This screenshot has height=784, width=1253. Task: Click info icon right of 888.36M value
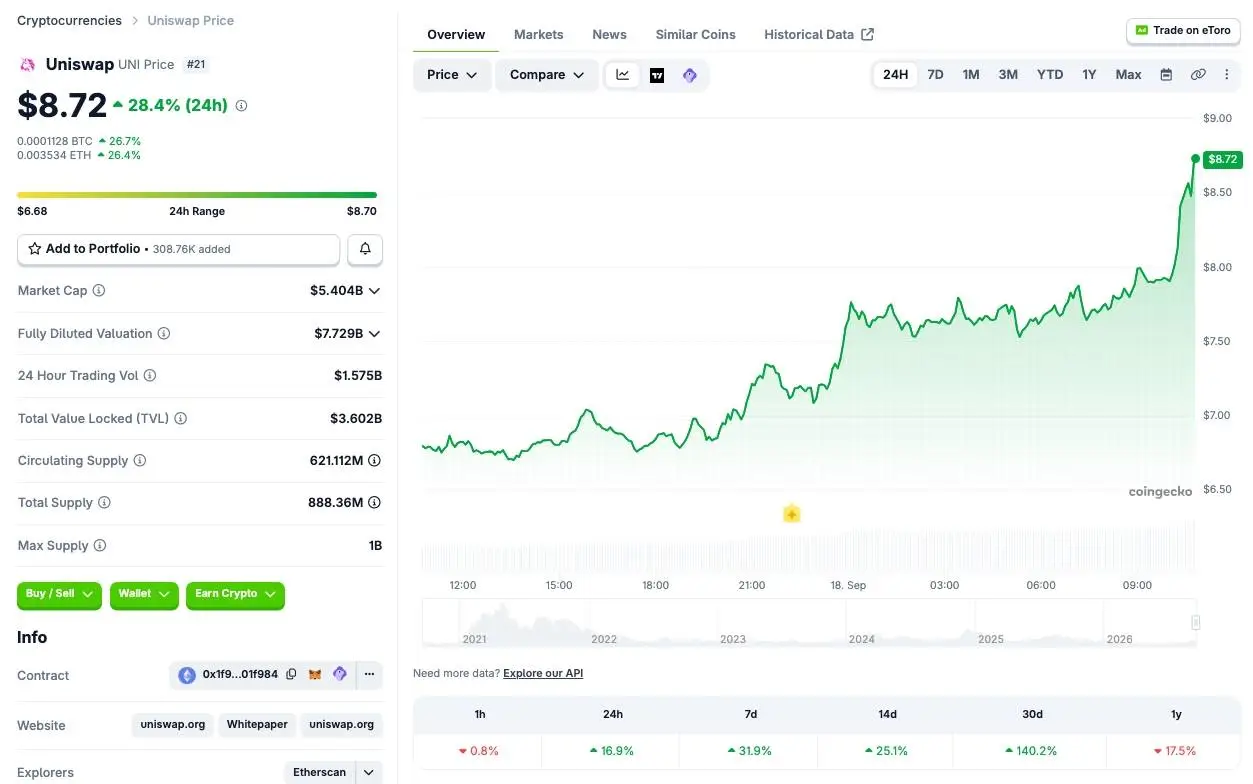pyautogui.click(x=374, y=503)
